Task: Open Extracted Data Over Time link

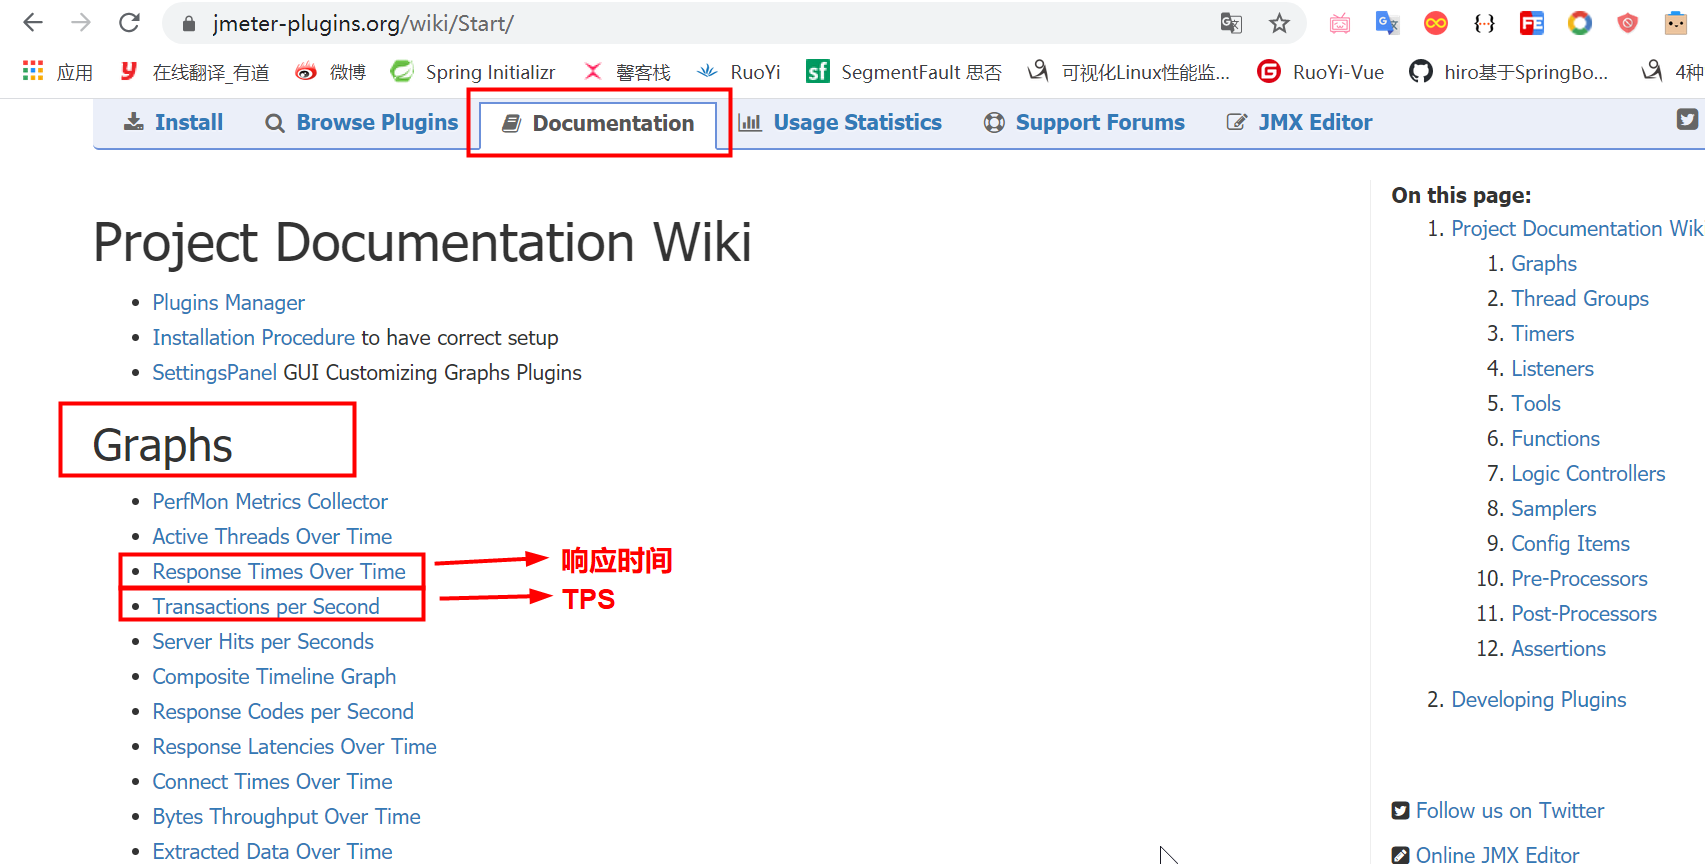Action: (272, 851)
